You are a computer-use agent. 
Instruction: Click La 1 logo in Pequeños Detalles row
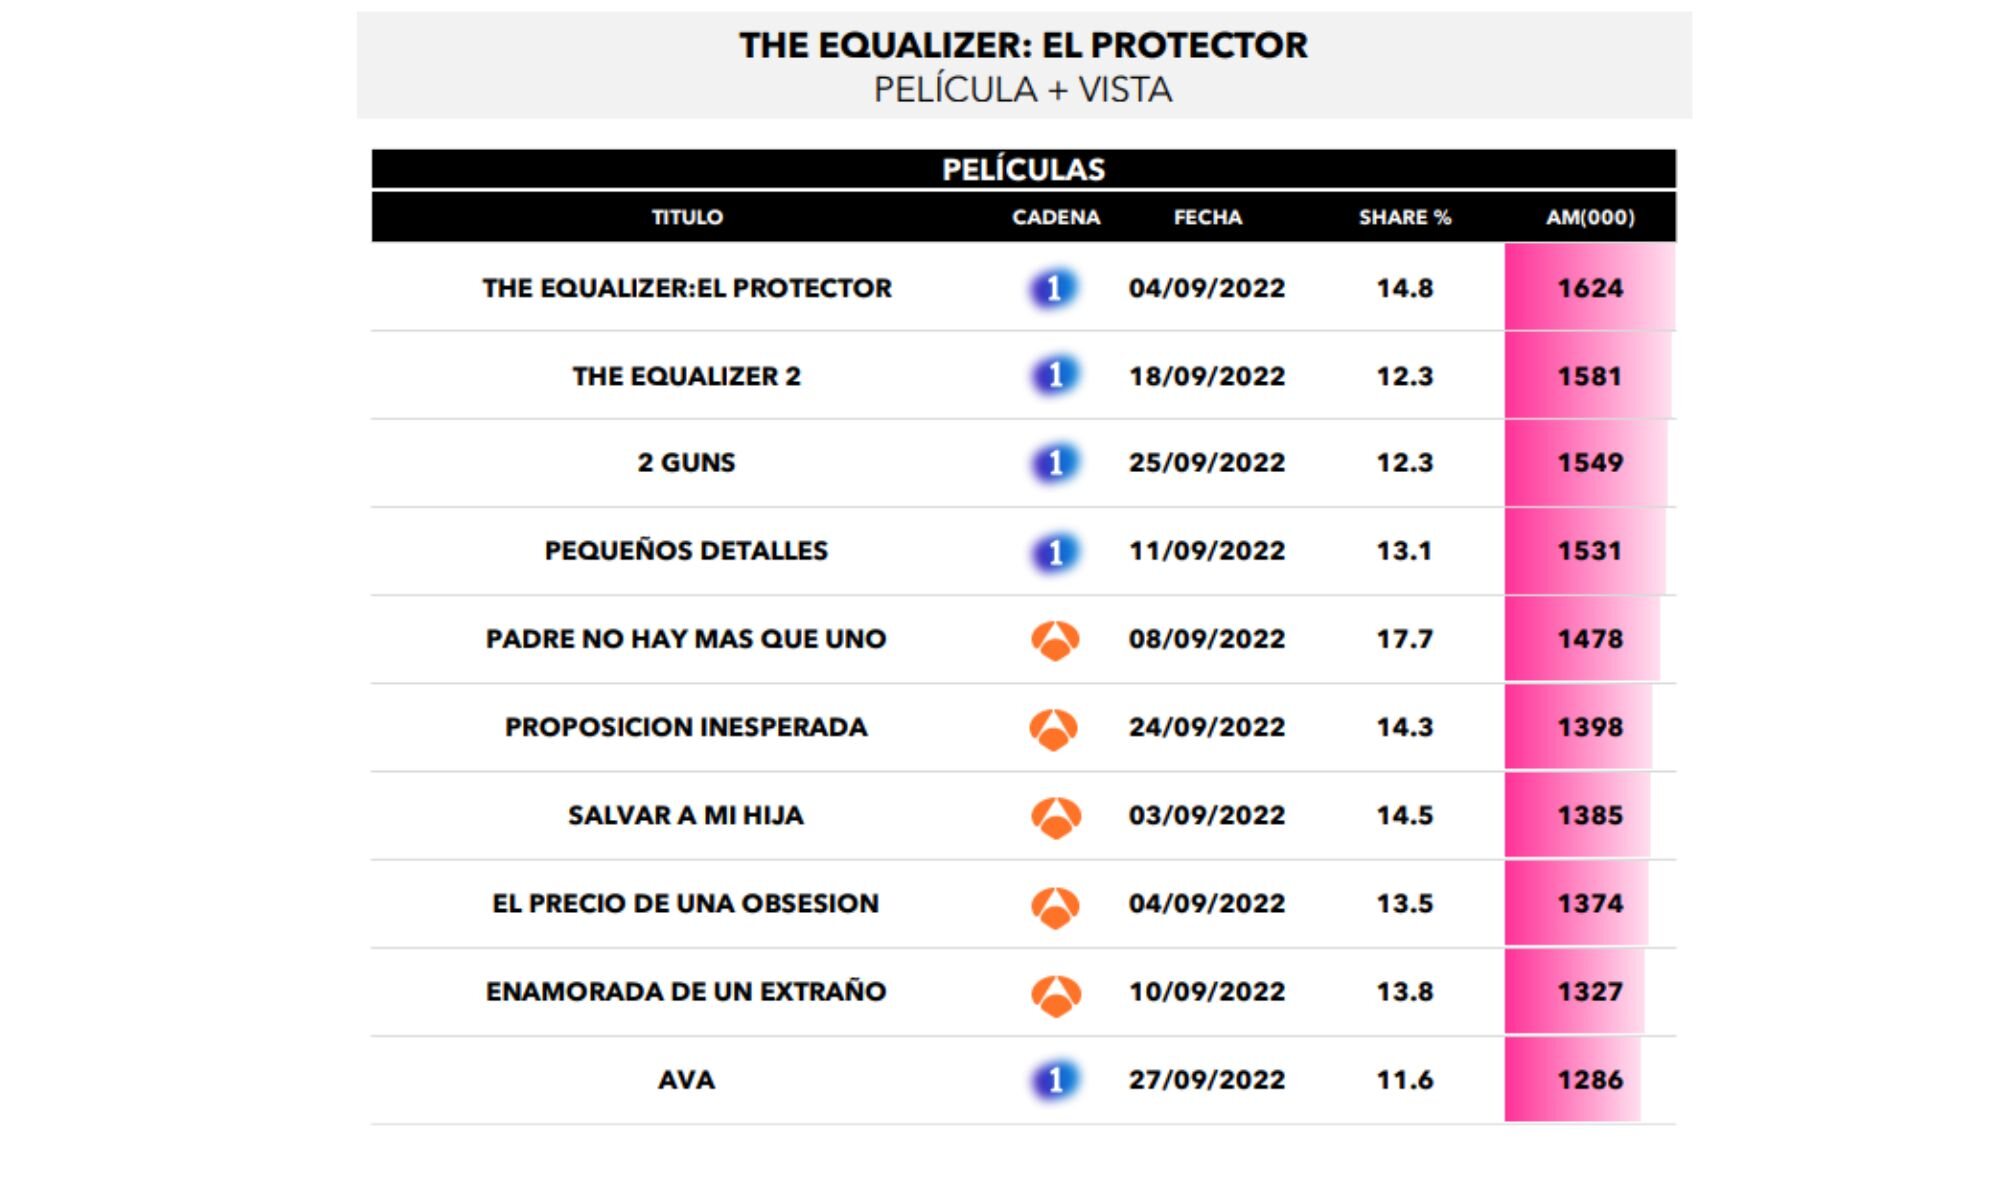coord(1054,551)
